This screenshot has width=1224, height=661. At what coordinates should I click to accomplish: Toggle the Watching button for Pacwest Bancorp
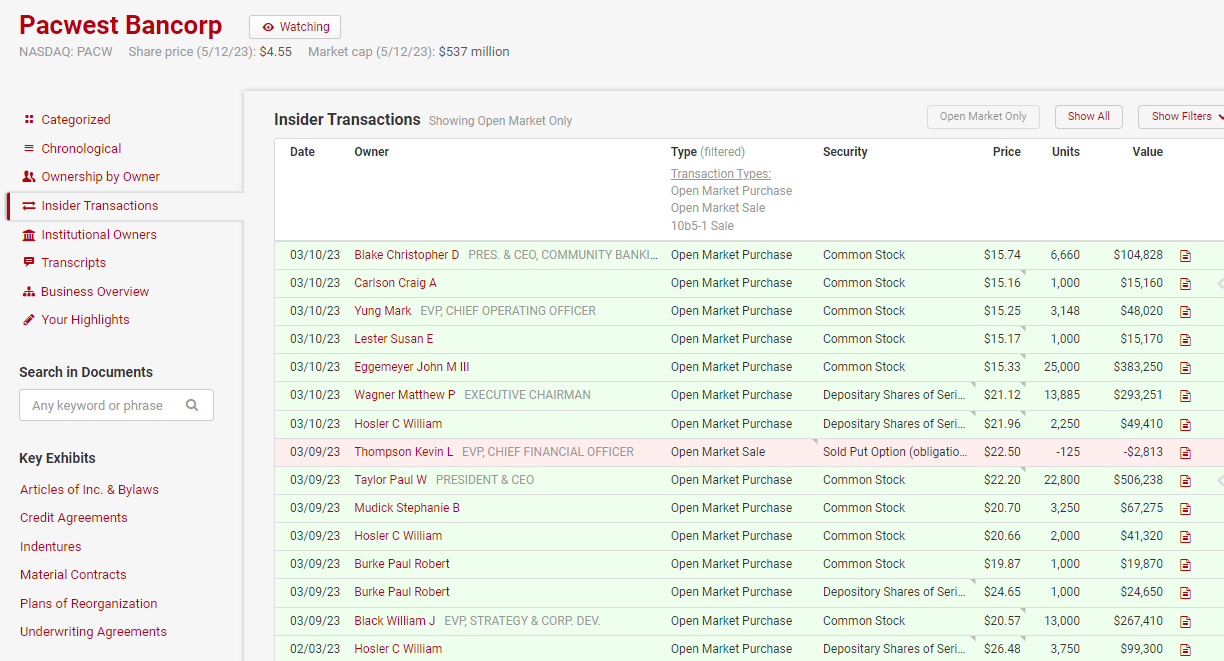click(x=295, y=27)
